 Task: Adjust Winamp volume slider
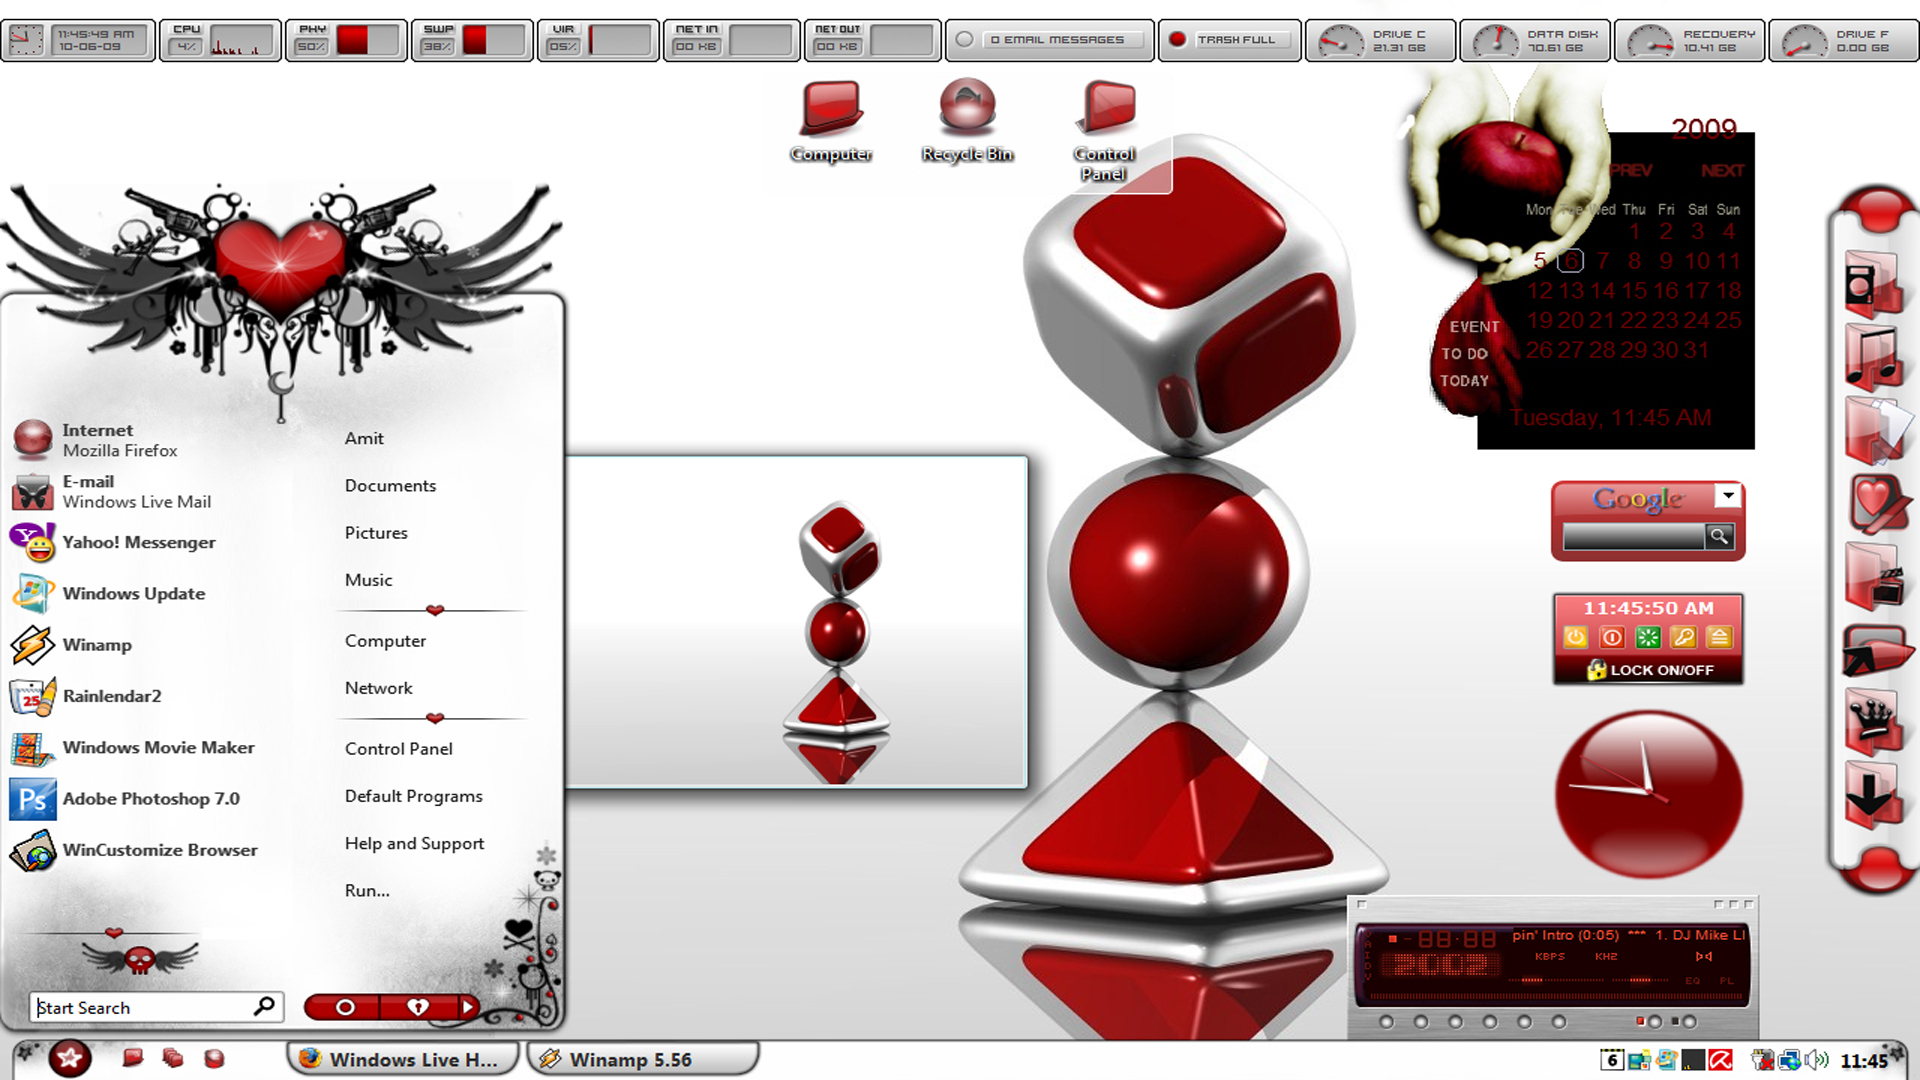pyautogui.click(x=1556, y=981)
